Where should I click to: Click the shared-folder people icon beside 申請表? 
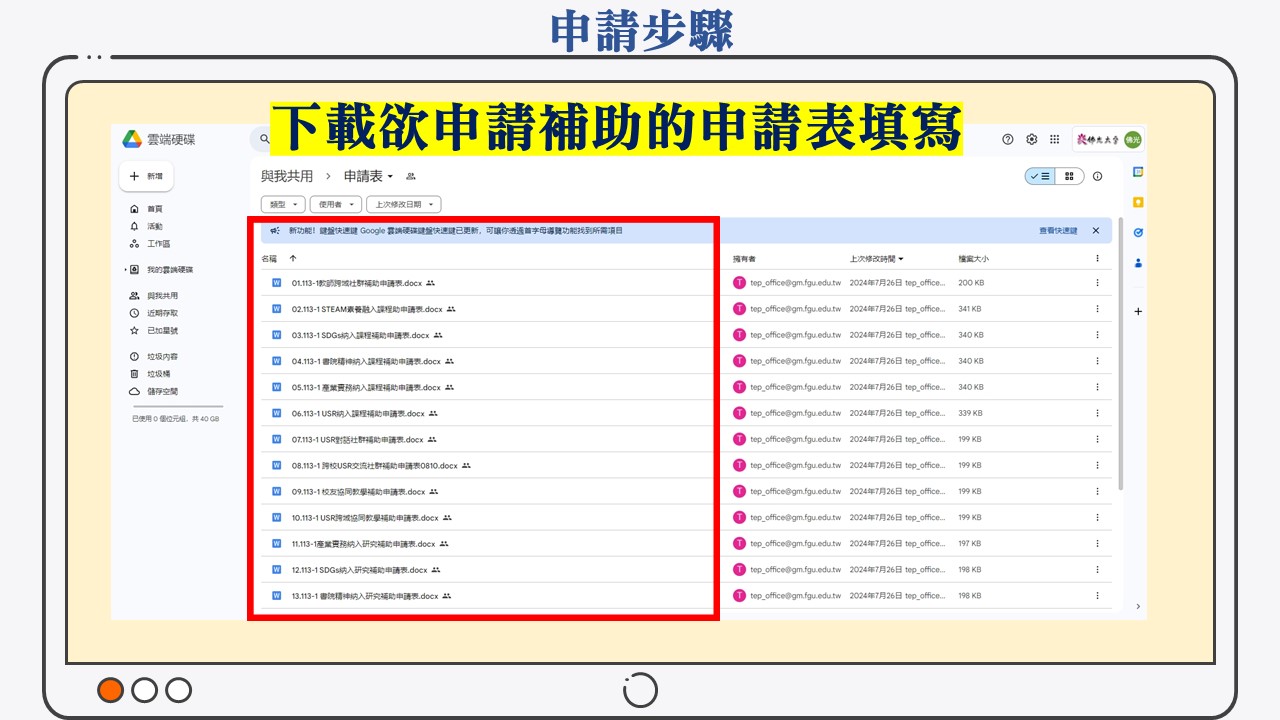pos(410,177)
